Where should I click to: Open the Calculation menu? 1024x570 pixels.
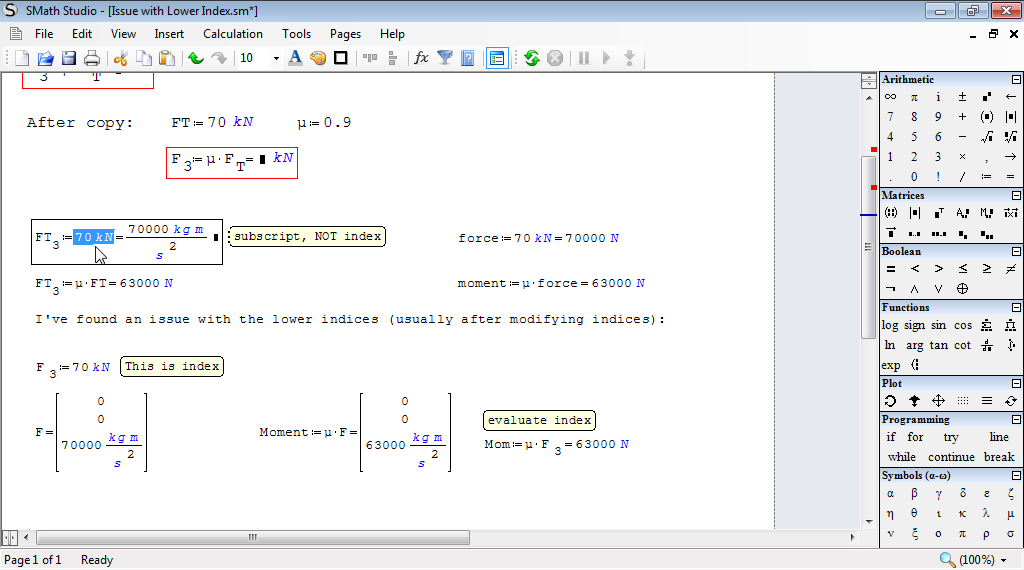click(x=233, y=34)
